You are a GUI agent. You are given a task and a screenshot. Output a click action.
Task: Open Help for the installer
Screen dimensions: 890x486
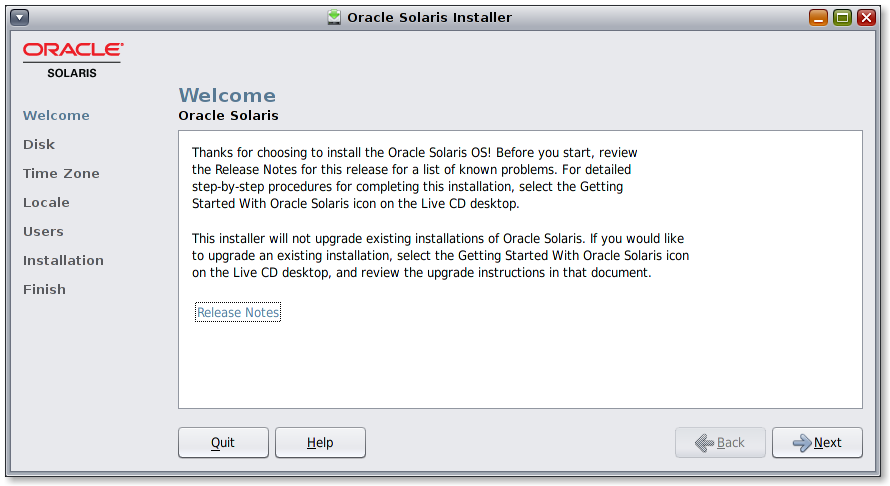tap(320, 442)
